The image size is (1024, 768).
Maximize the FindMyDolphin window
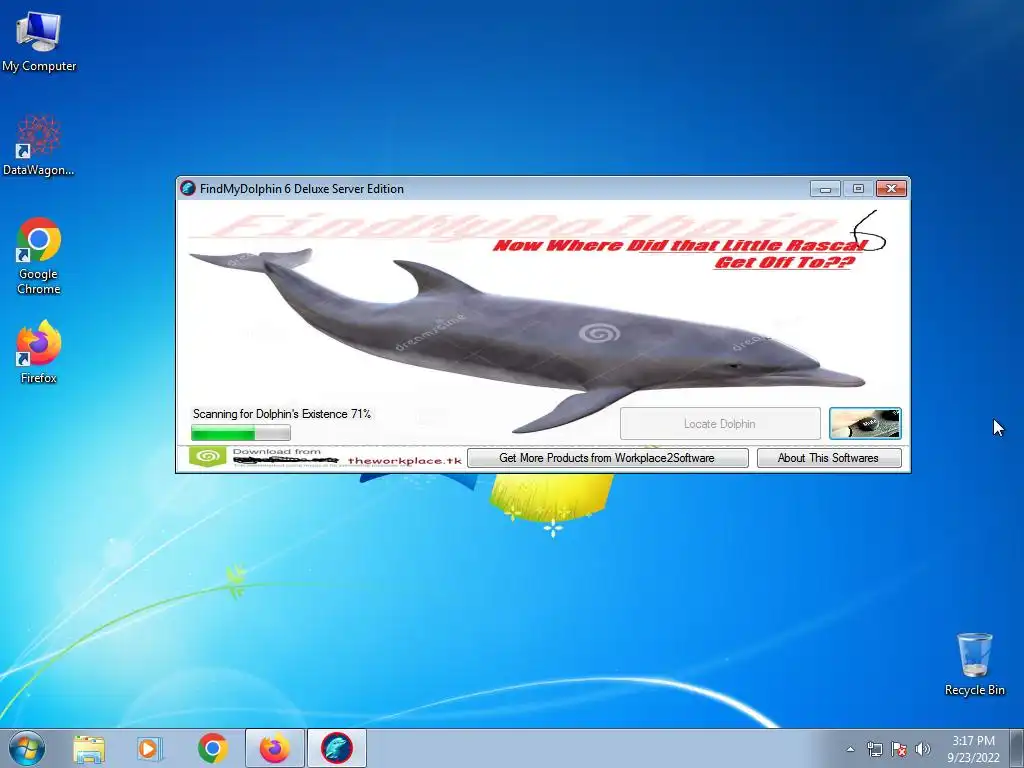tap(858, 189)
